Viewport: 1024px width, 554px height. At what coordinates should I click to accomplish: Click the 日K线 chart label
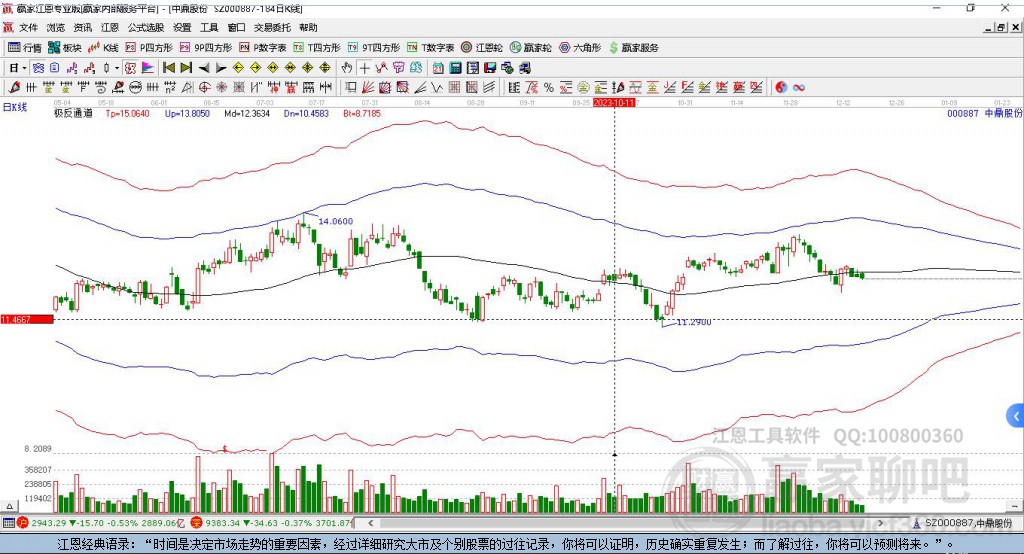pos(14,107)
